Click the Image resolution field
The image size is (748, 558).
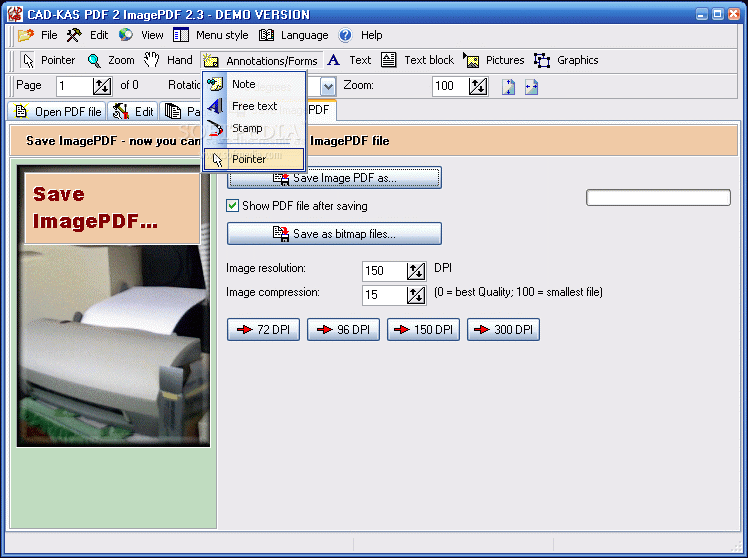click(x=384, y=271)
